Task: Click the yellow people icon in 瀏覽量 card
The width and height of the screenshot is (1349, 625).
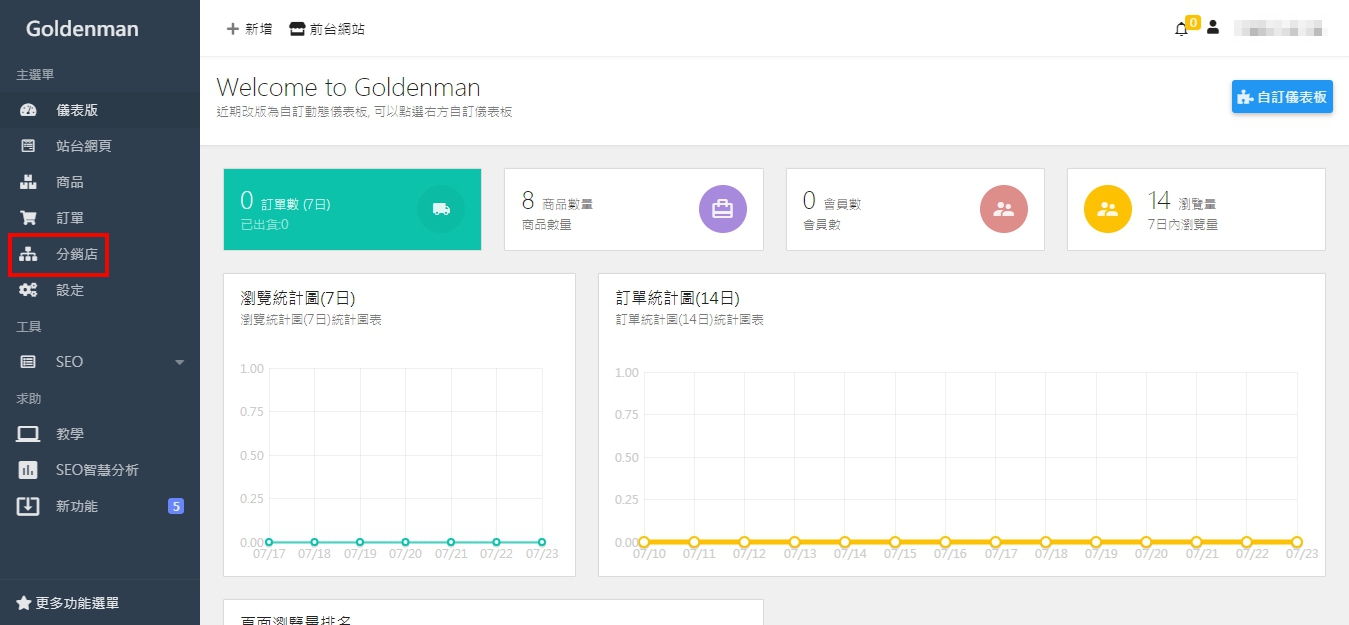Action: [x=1108, y=209]
